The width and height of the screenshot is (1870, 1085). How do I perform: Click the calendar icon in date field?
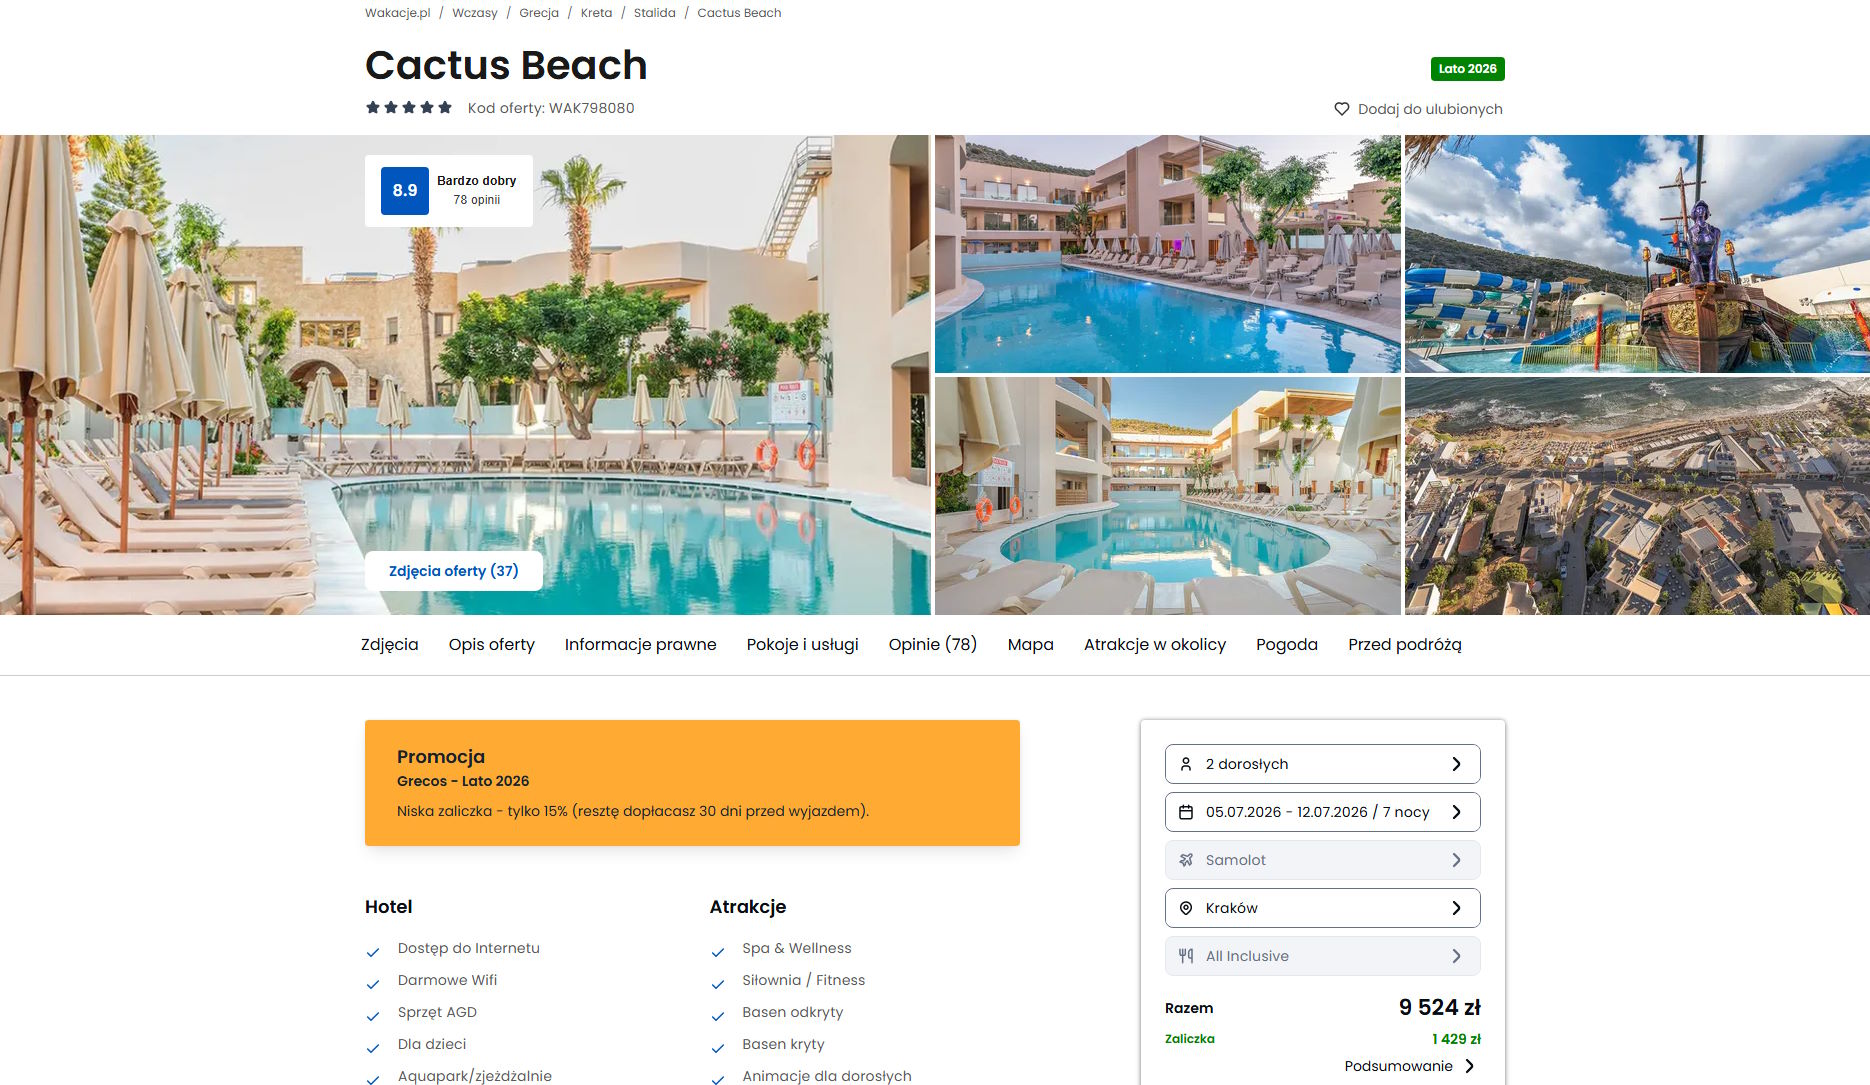[x=1186, y=812]
